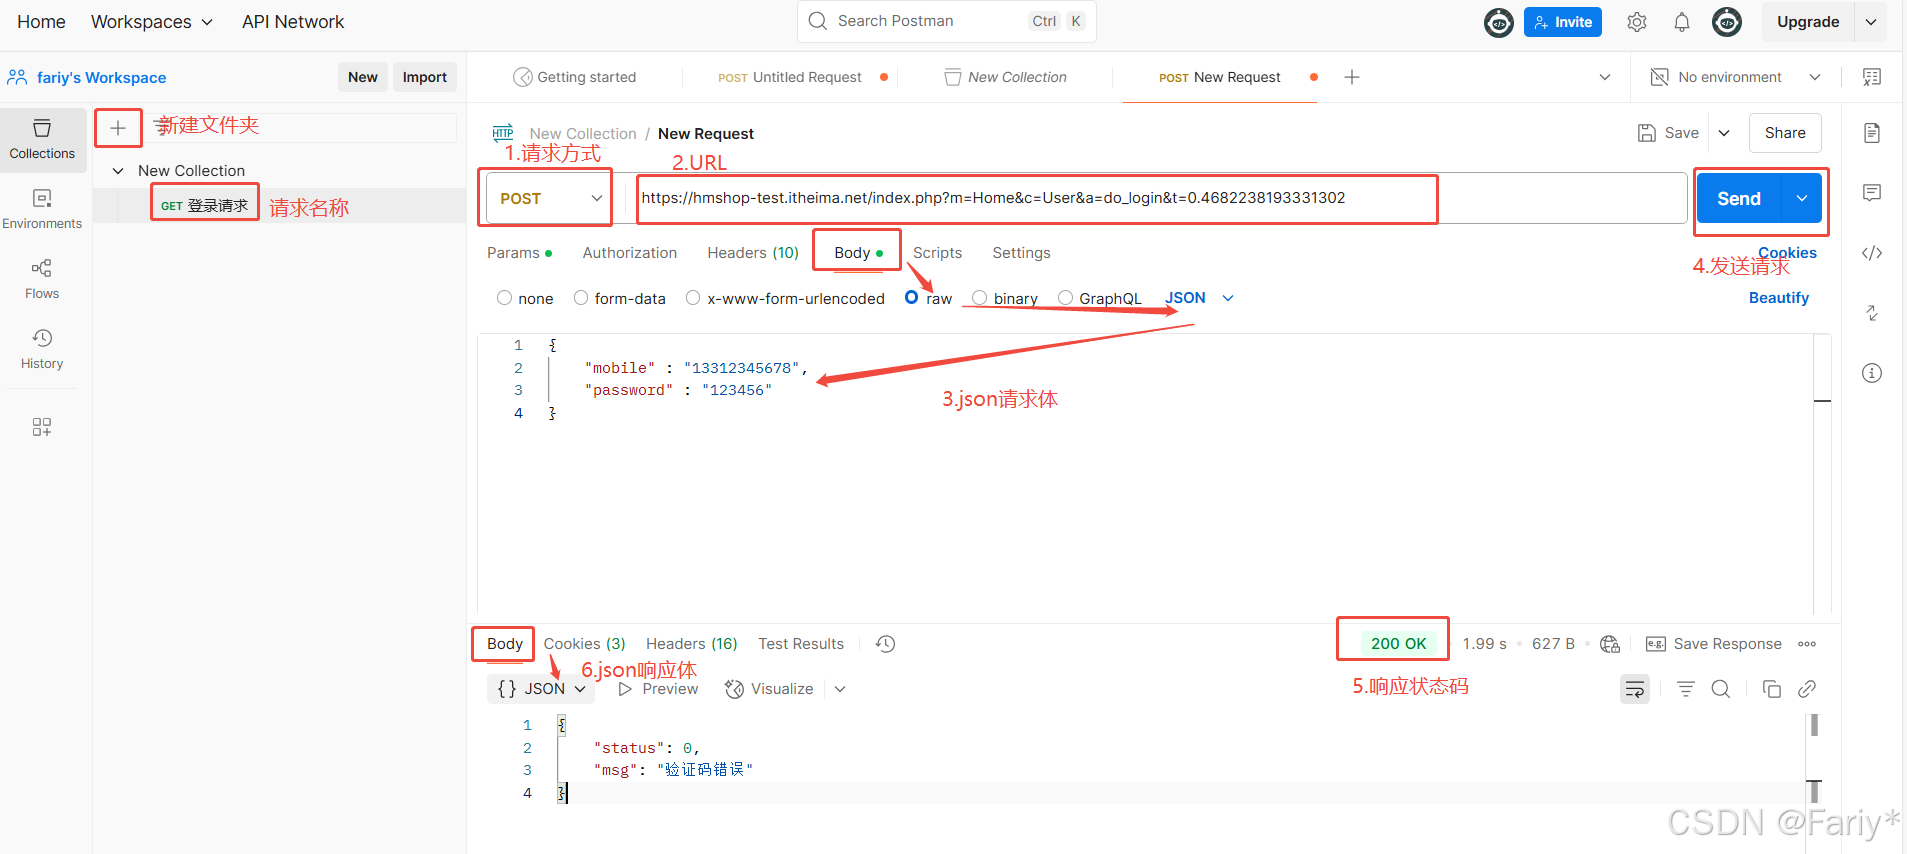1907x854 pixels.
Task: Open the settings gear in top bar
Action: point(1637,22)
